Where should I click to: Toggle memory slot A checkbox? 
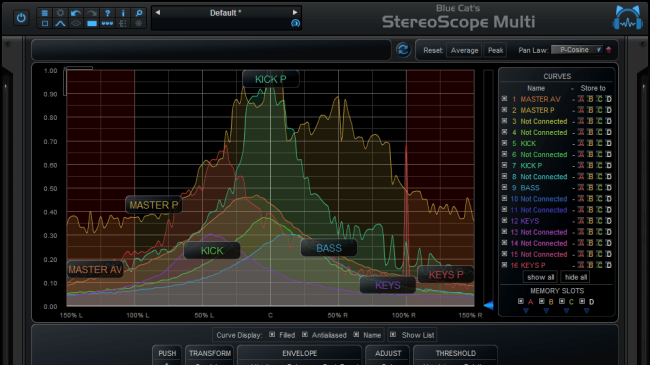pos(521,301)
